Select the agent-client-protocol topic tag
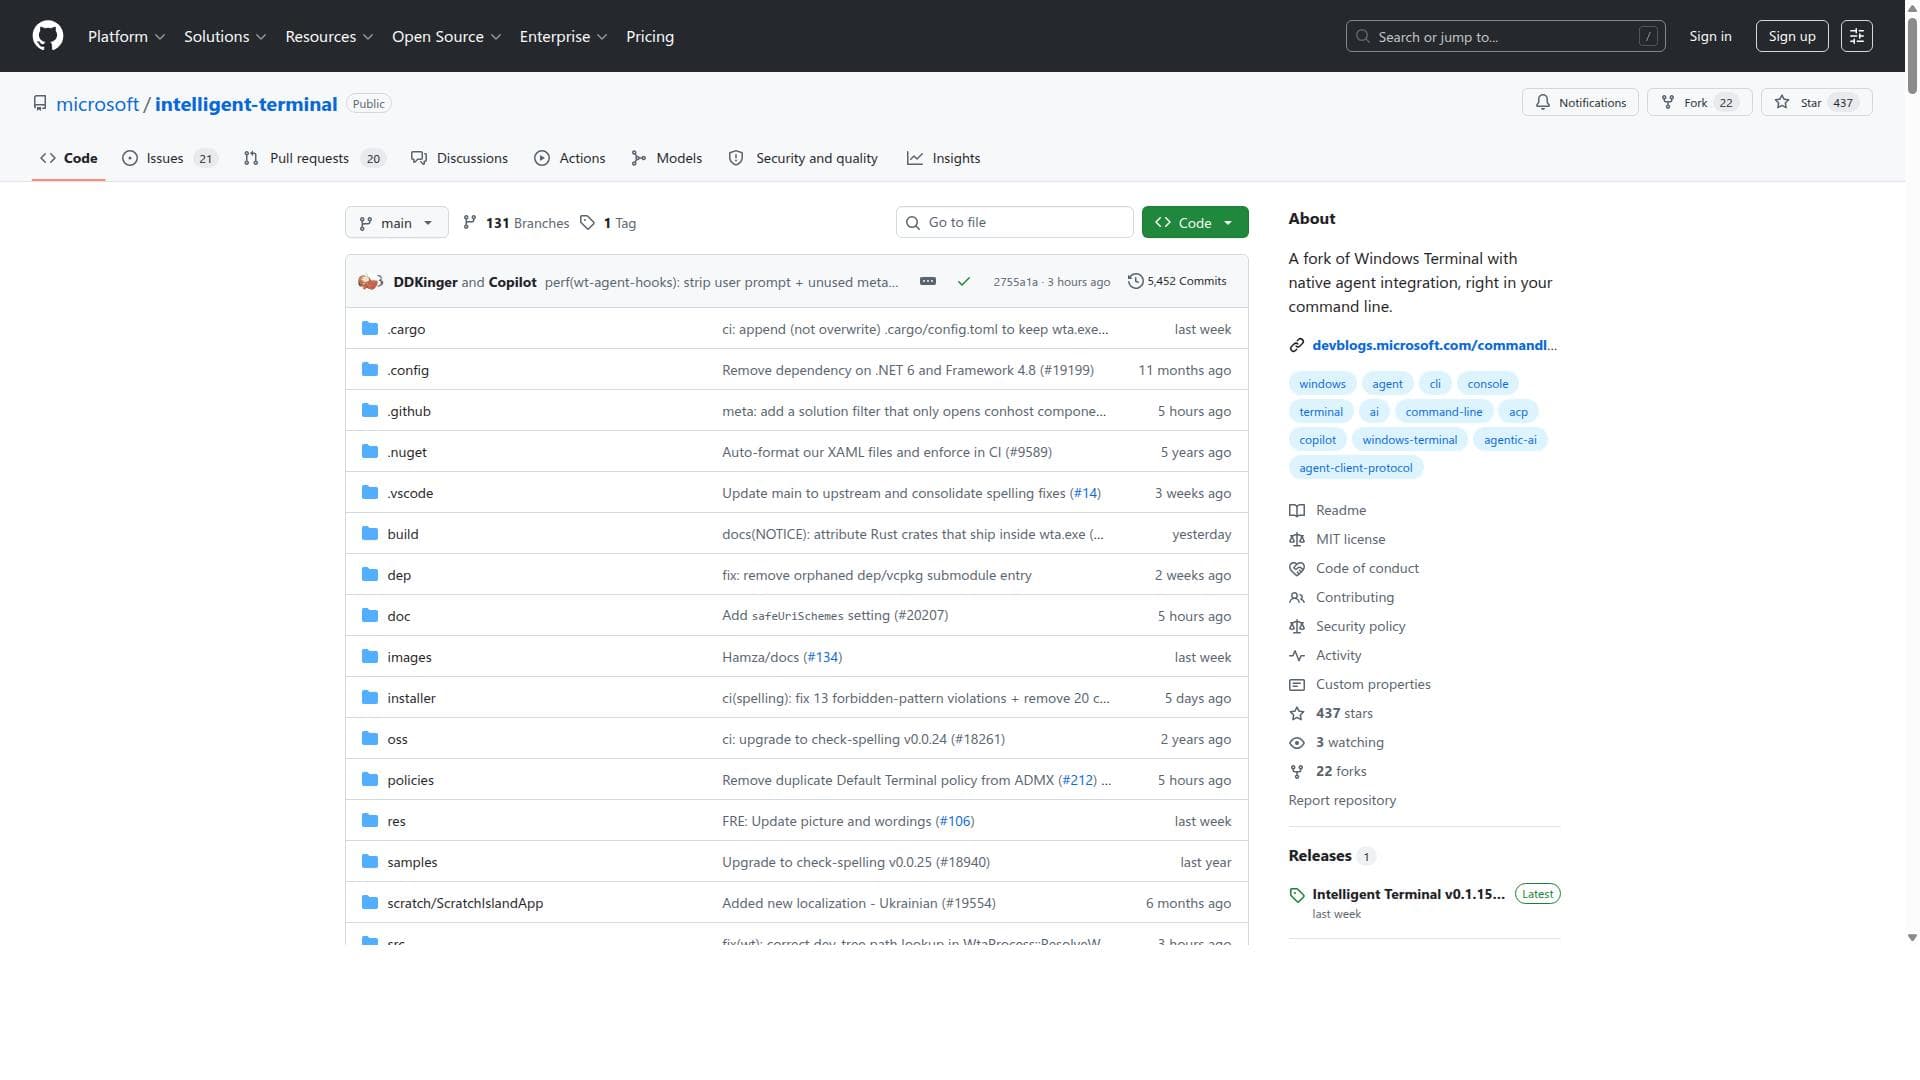 (1355, 468)
